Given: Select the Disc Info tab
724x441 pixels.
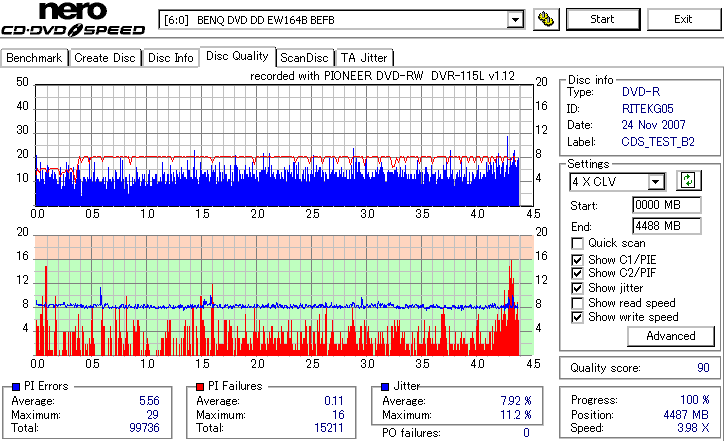Looking at the screenshot, I should tap(171, 58).
